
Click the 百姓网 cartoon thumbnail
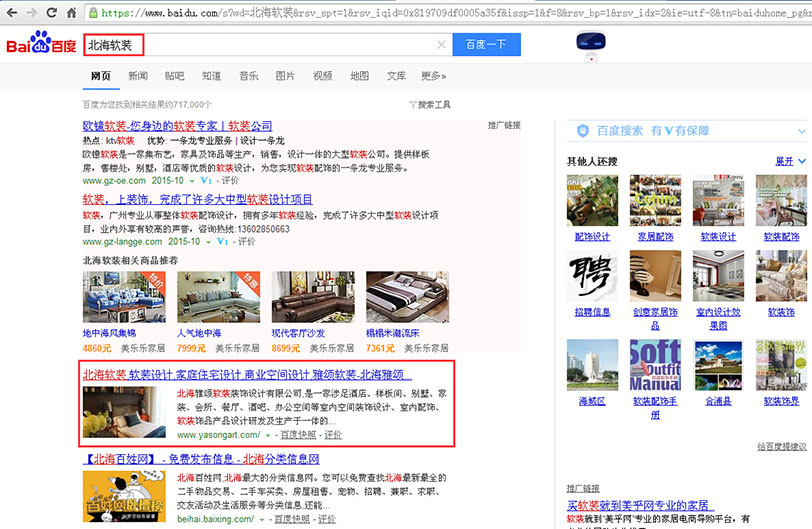click(x=124, y=496)
